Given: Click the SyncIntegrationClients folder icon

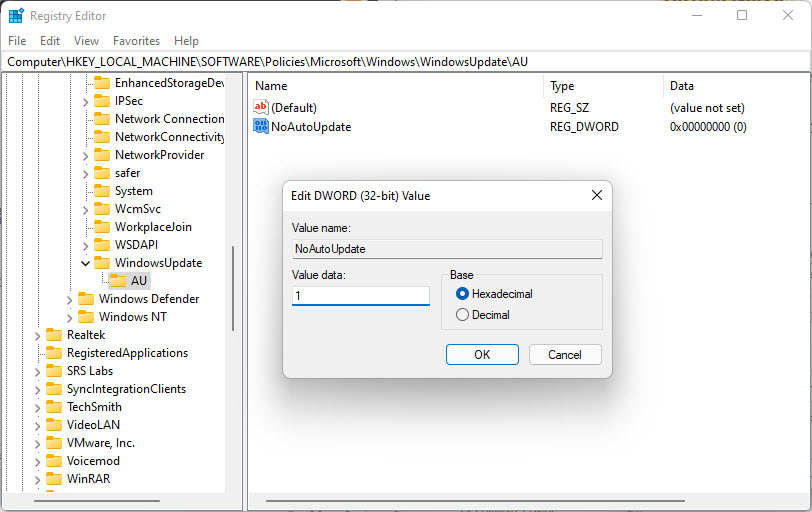Looking at the screenshot, I should [x=54, y=389].
